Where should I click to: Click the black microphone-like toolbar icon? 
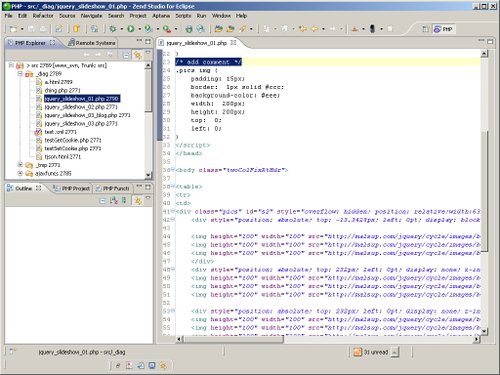[x=372, y=29]
